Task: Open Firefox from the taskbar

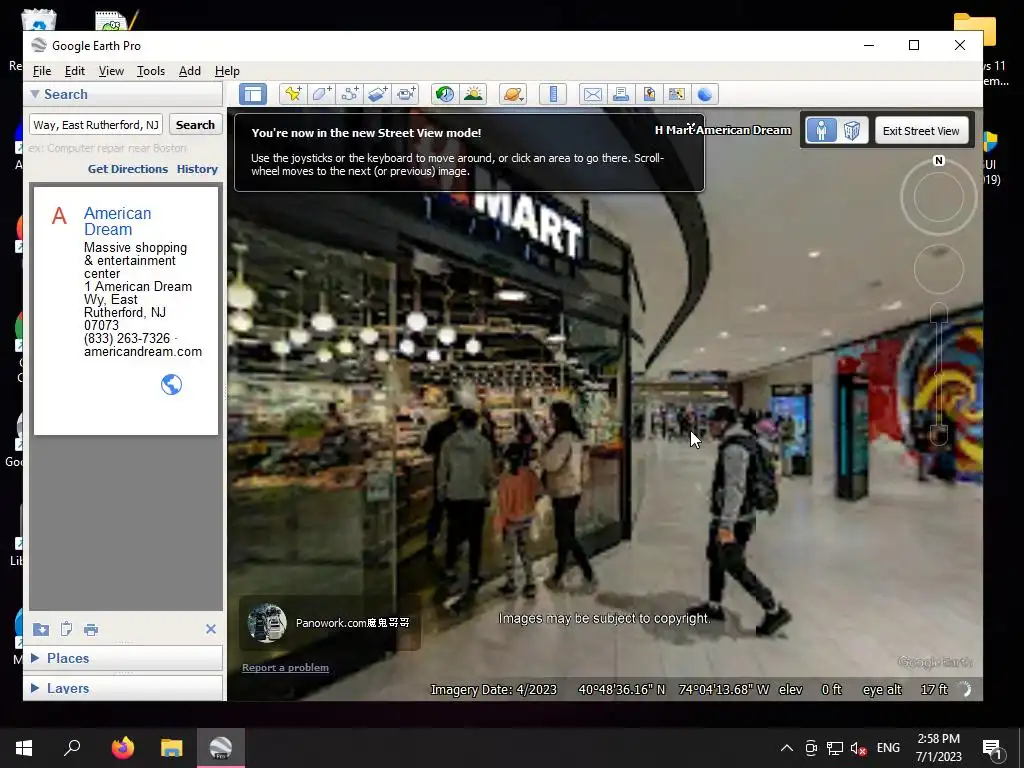Action: point(123,748)
